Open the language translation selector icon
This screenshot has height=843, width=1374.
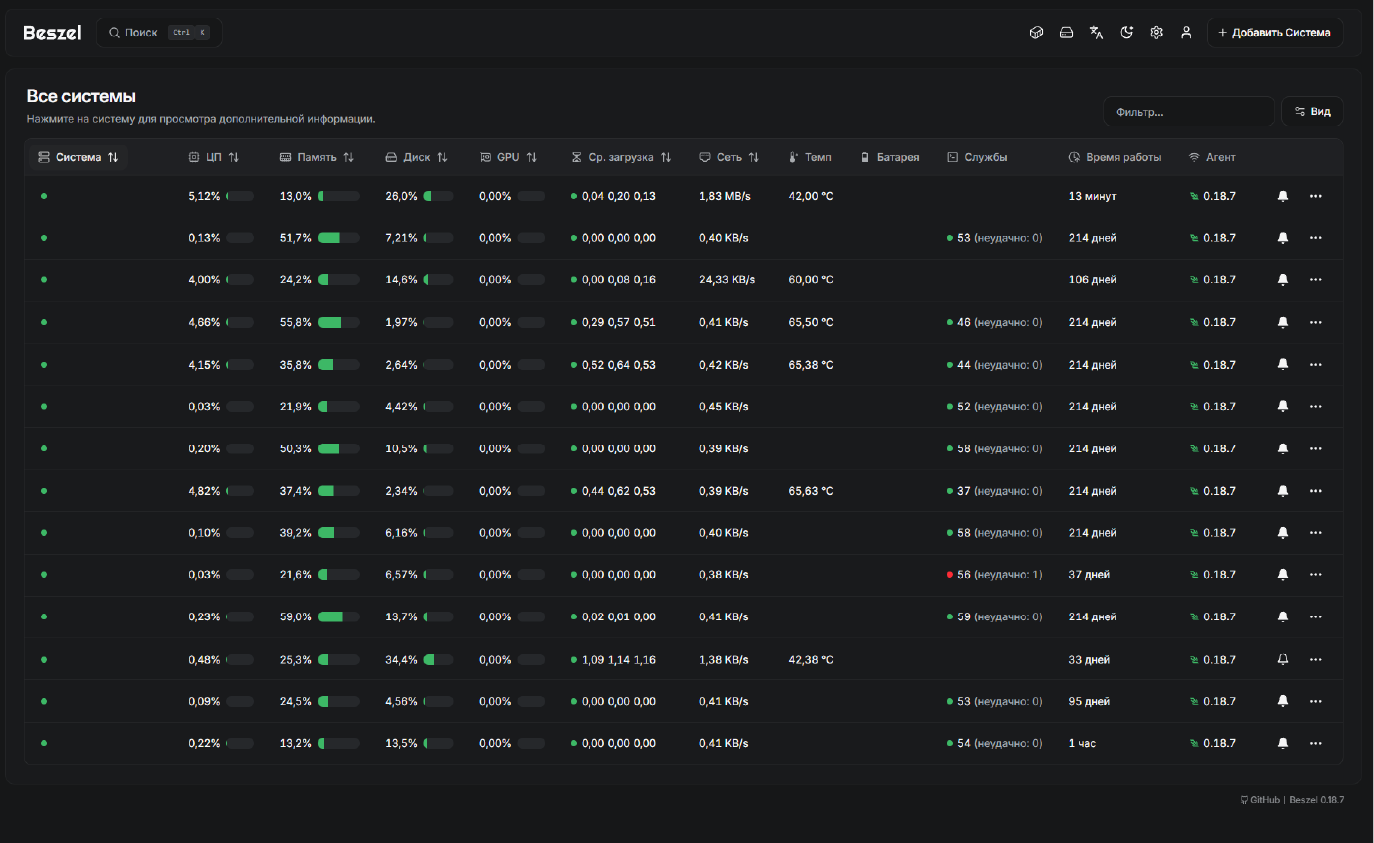click(1096, 33)
